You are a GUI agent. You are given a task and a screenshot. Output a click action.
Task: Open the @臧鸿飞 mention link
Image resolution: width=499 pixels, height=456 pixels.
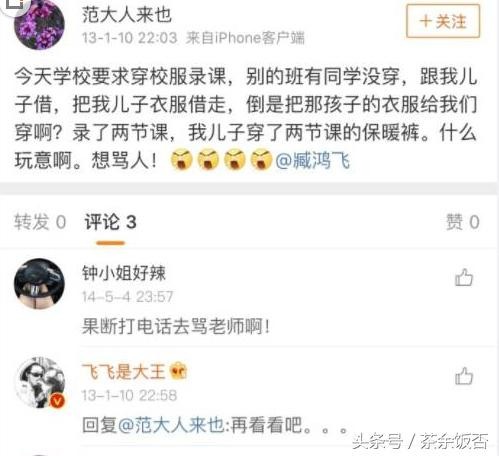pos(313,160)
